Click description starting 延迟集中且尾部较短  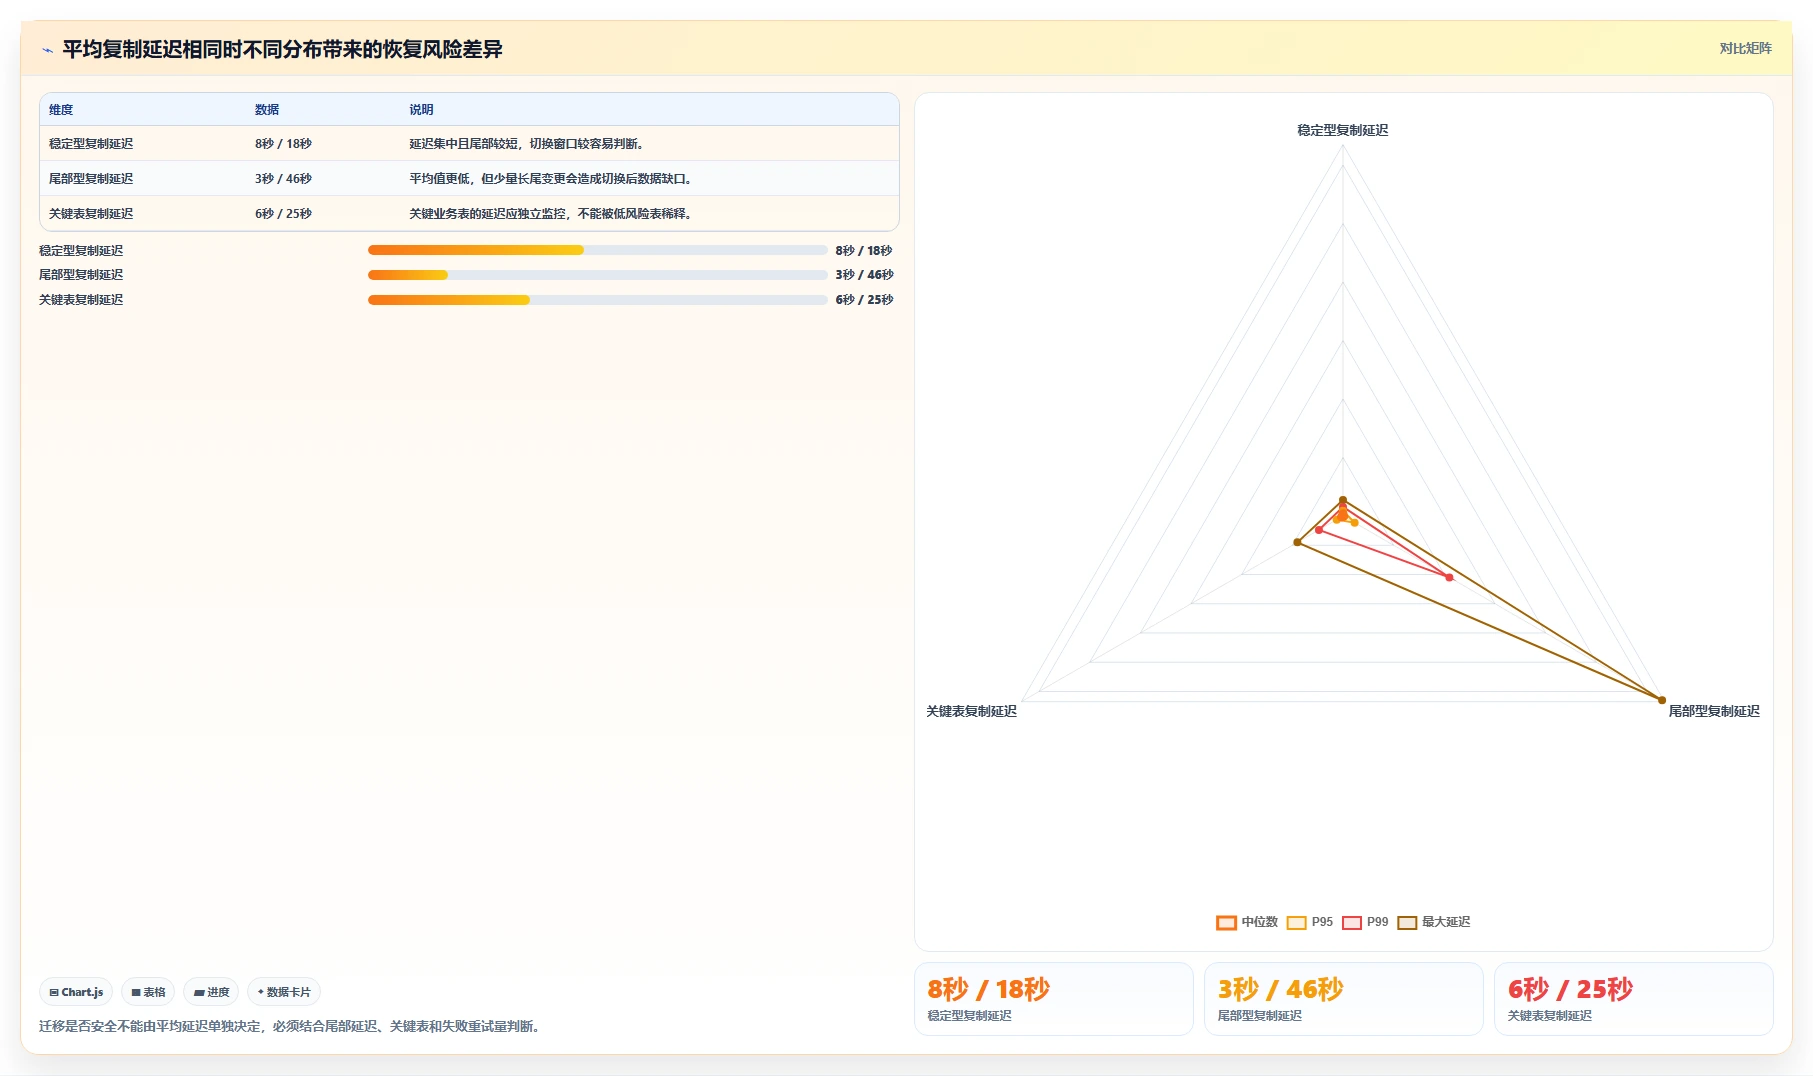click(528, 144)
